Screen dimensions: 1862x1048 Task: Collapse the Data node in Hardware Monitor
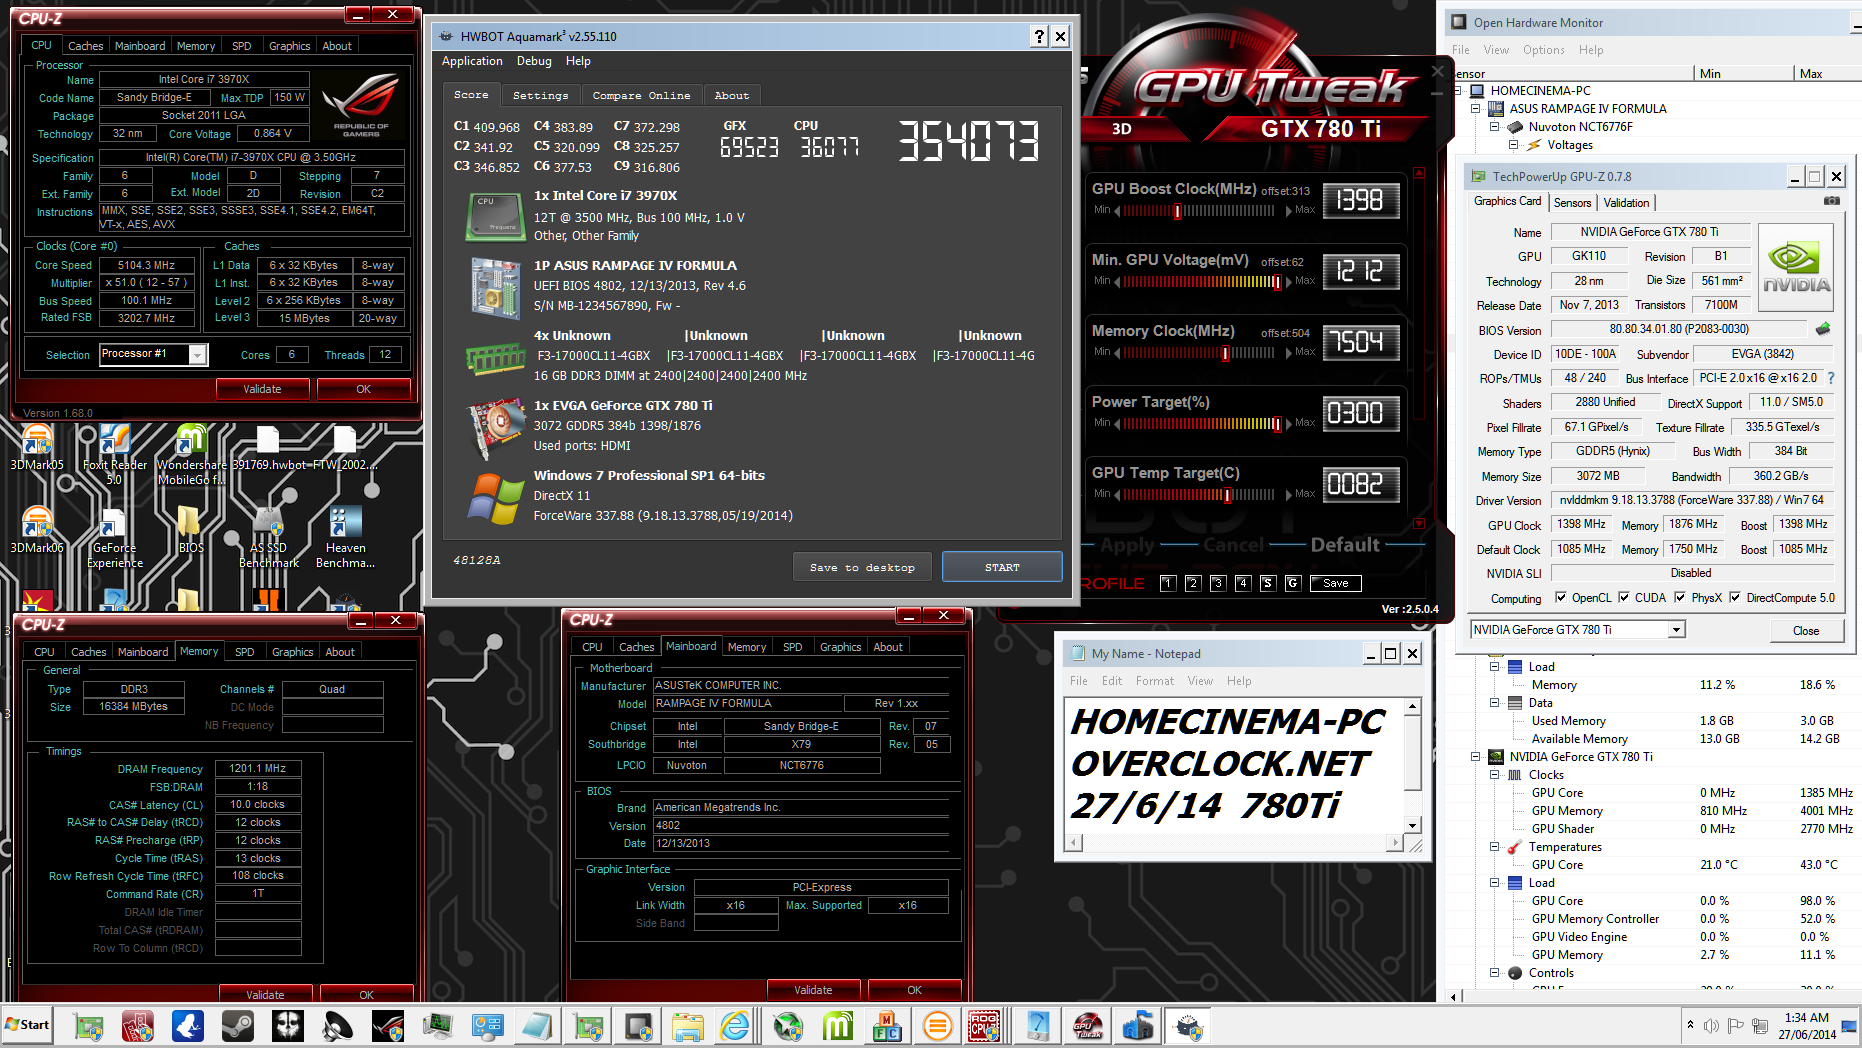tap(1495, 702)
